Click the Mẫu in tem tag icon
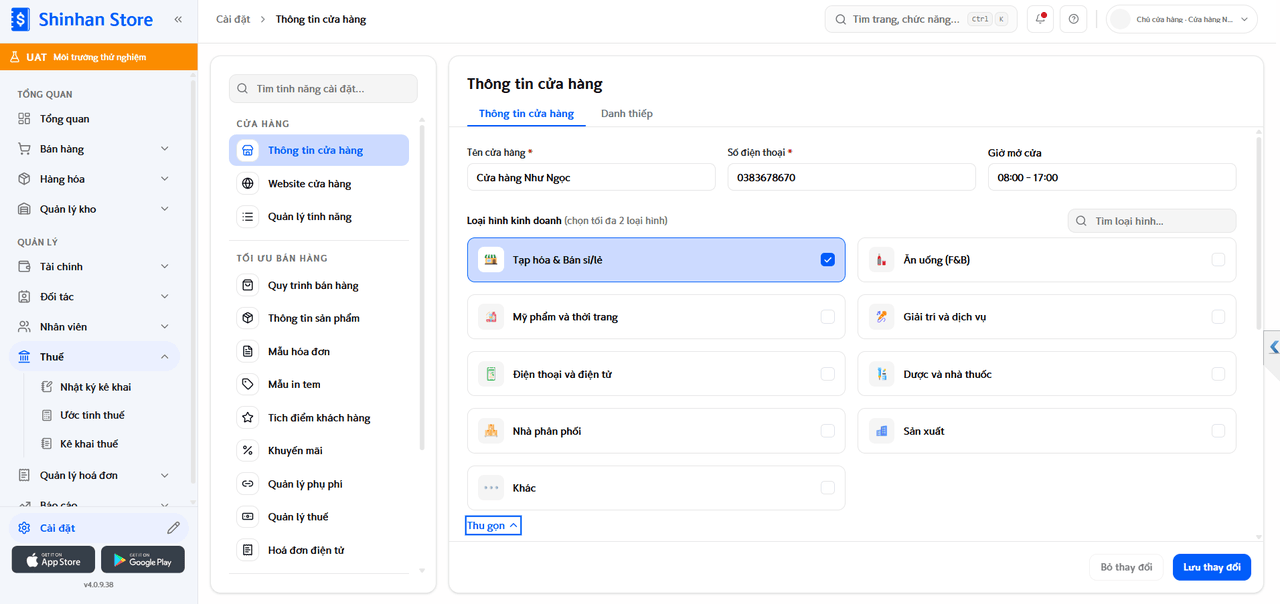Viewport: 1280px width, 604px height. [x=247, y=385]
